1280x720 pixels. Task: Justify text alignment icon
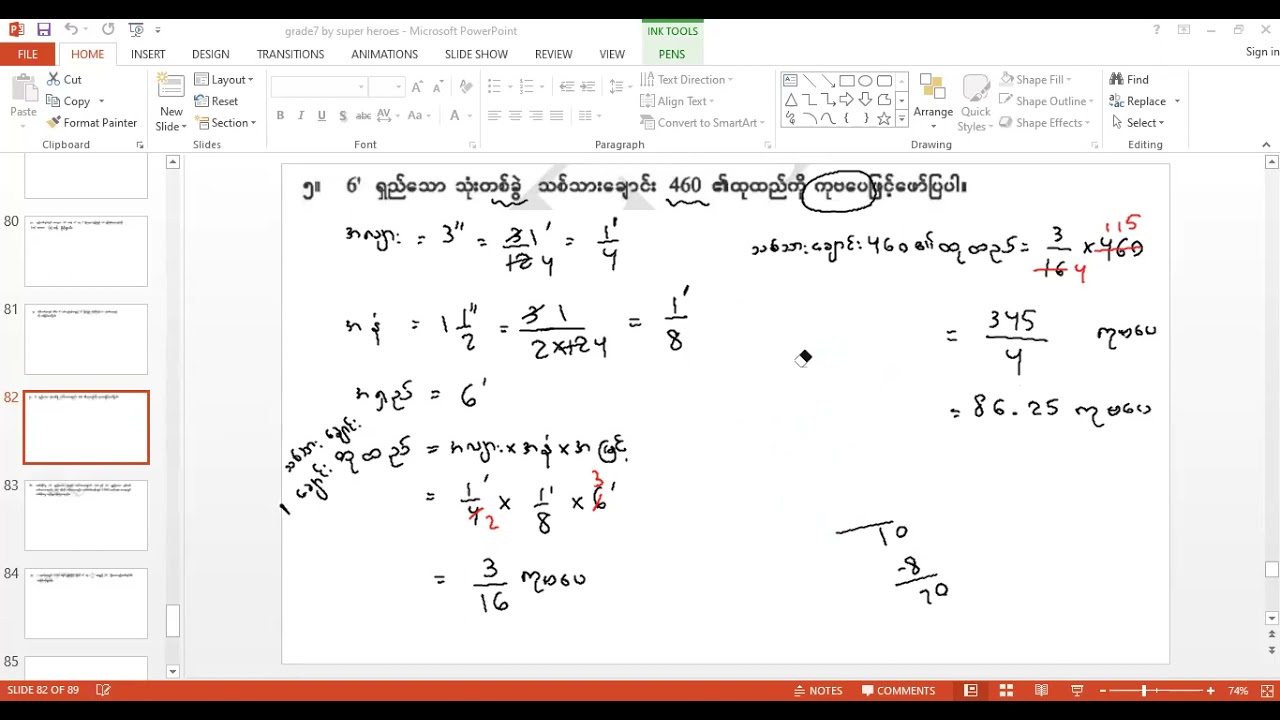(x=557, y=116)
